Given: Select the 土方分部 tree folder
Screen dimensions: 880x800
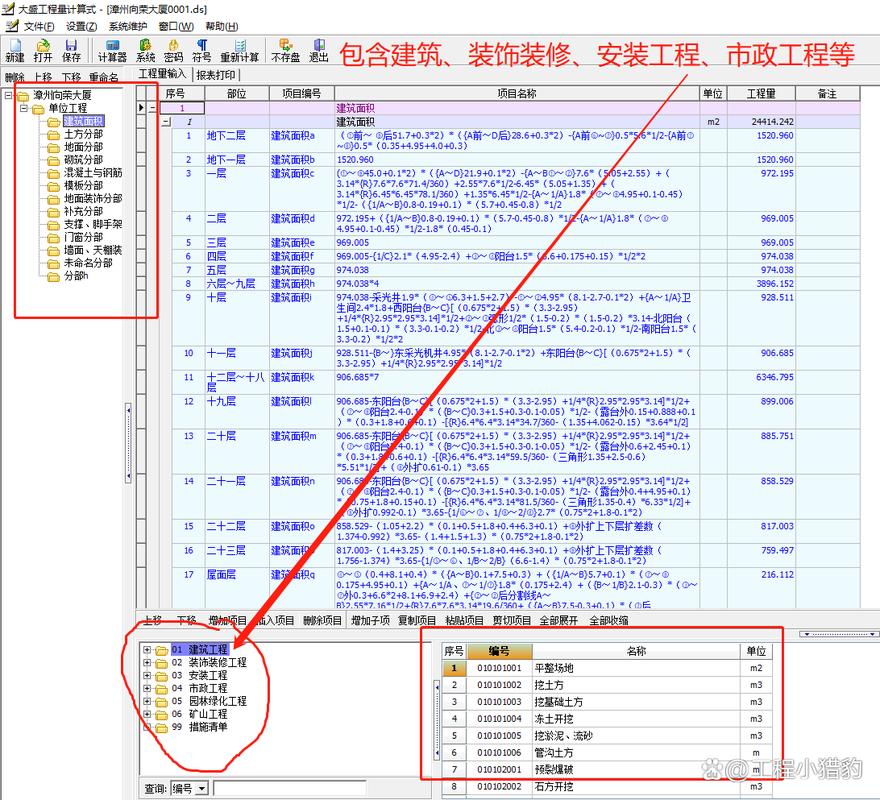Looking at the screenshot, I should (82, 134).
